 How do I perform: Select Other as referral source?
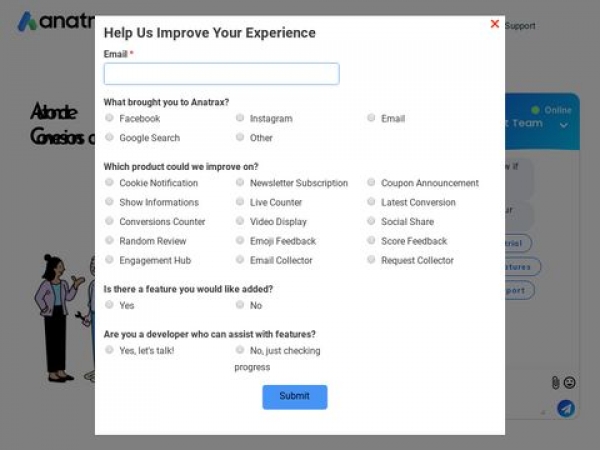[x=240, y=137]
